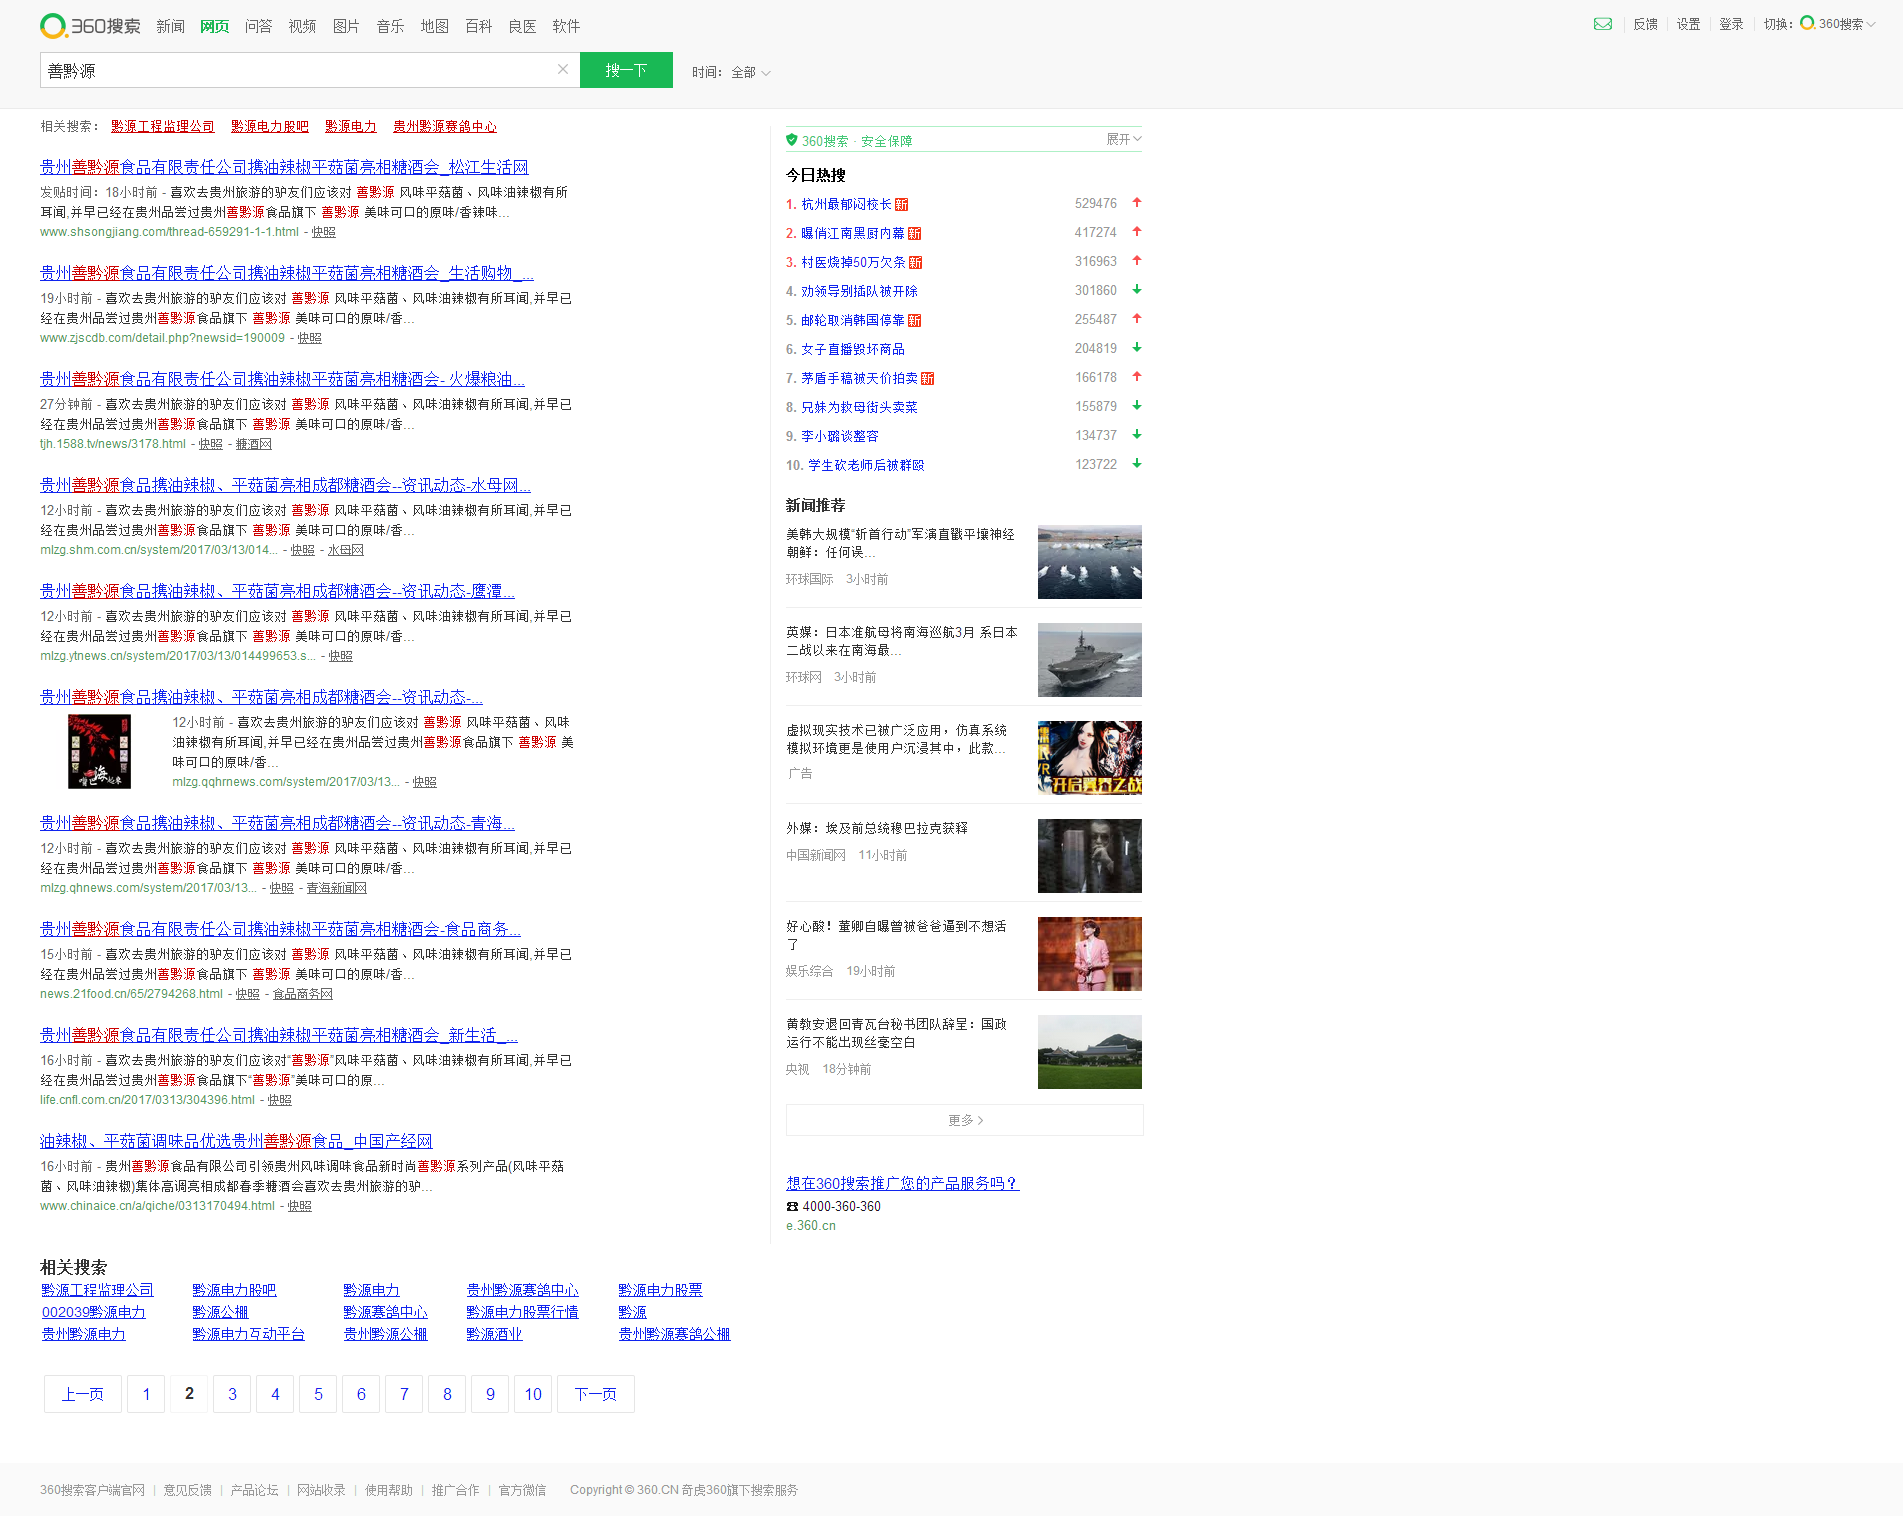Open the 青海新闻网 source link
The height and width of the screenshot is (1516, 1903).
[x=336, y=888]
